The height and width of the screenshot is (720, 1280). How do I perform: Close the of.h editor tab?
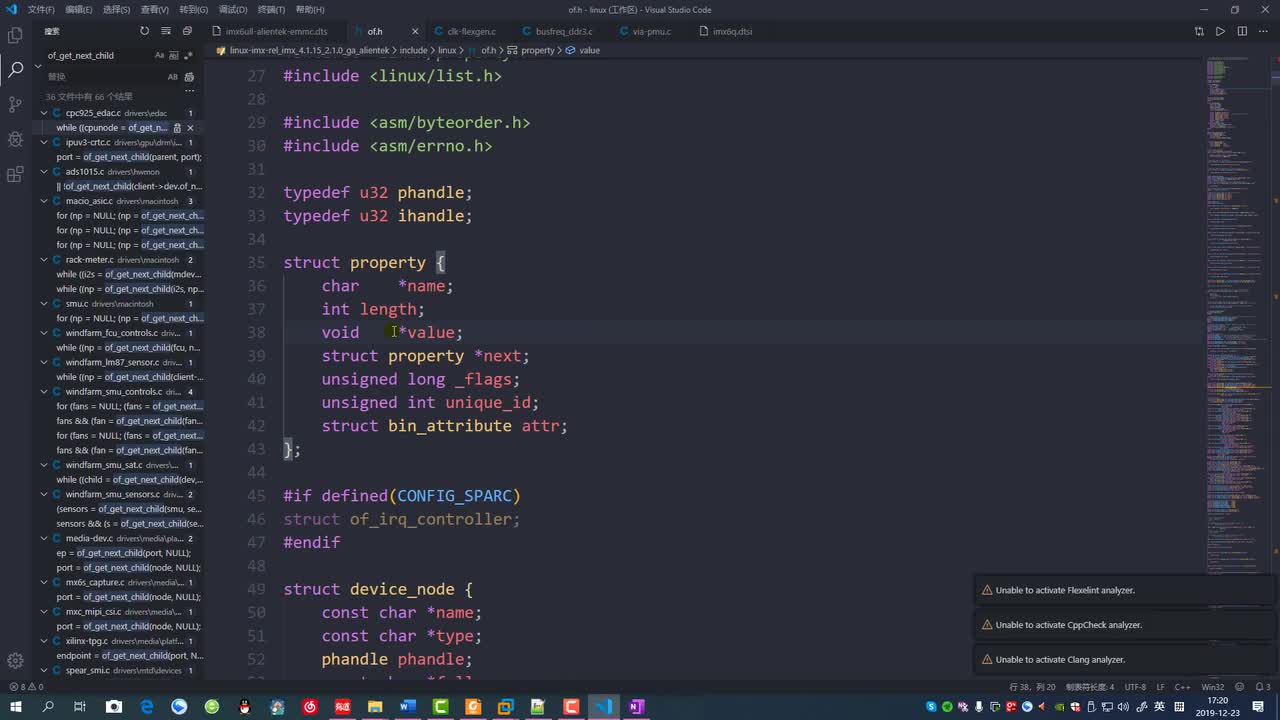(x=415, y=31)
